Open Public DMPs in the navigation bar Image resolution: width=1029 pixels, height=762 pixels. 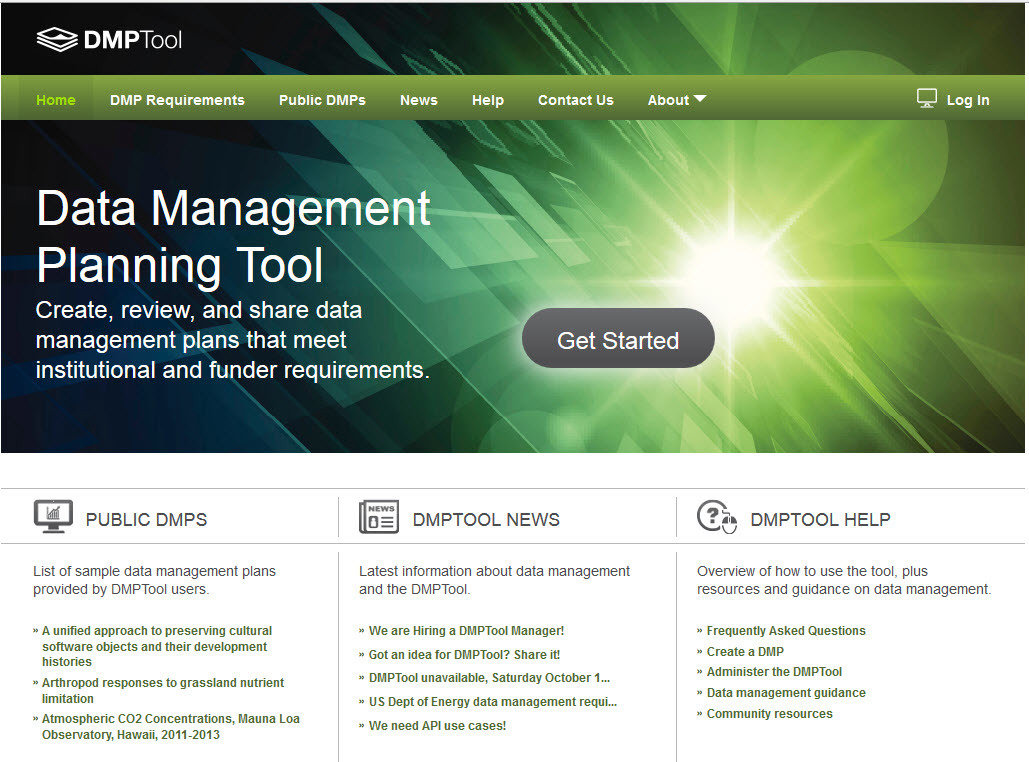[x=322, y=100]
